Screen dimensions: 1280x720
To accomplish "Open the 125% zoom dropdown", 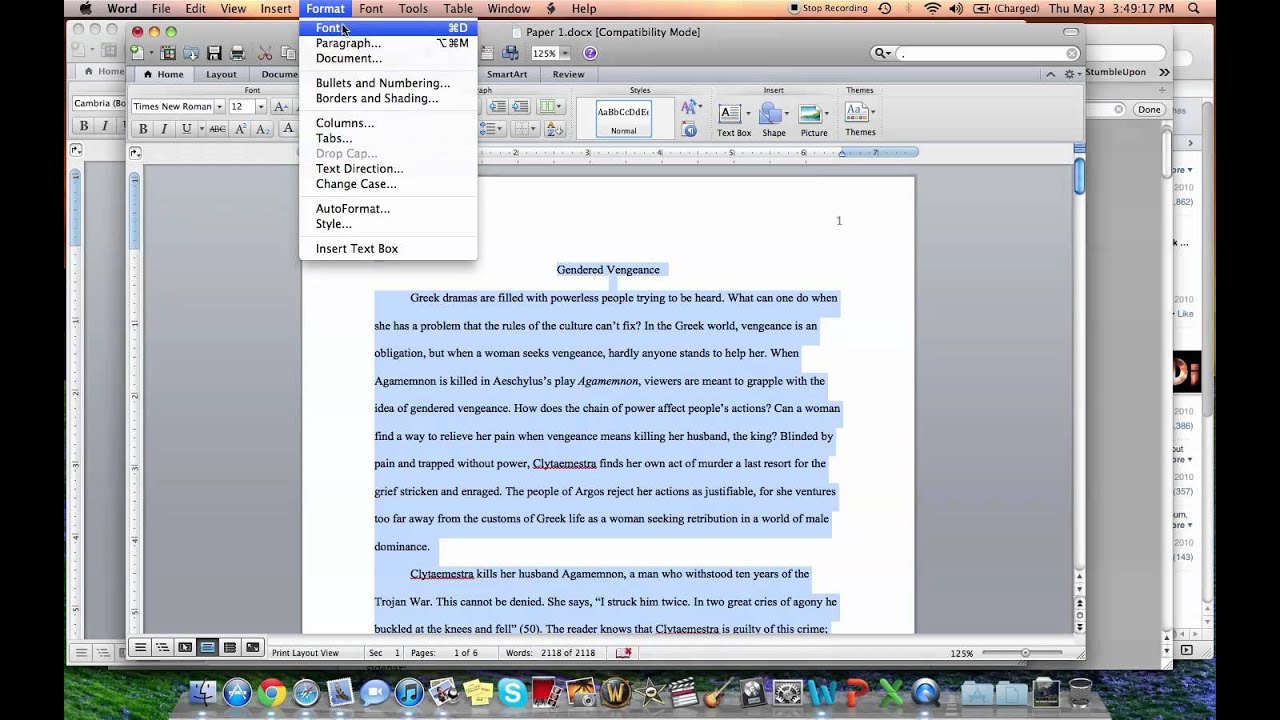I will (x=565, y=53).
